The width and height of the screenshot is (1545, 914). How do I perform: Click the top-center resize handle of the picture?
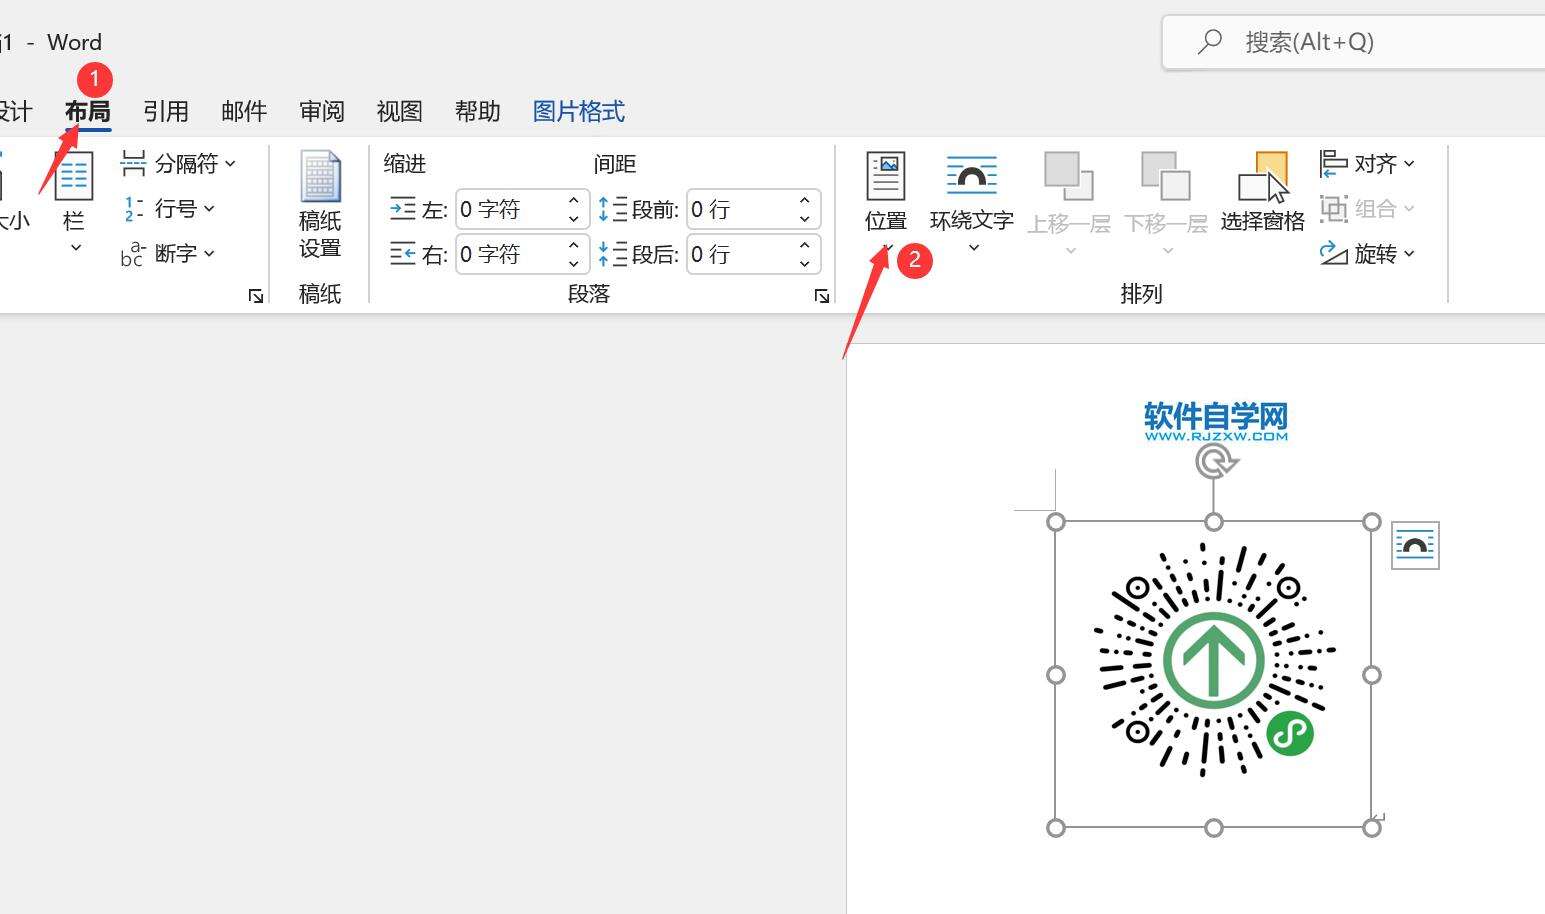point(1214,522)
